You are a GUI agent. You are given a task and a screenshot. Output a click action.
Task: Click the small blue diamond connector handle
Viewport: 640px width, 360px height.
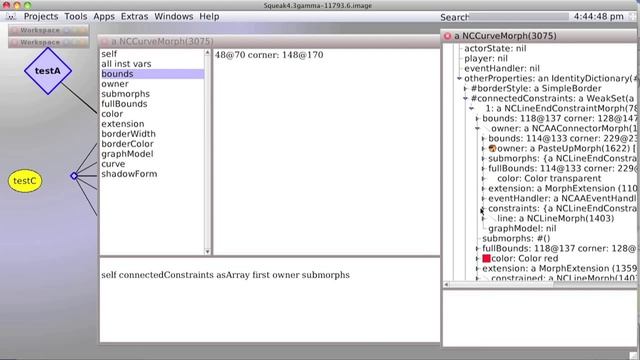click(74, 176)
